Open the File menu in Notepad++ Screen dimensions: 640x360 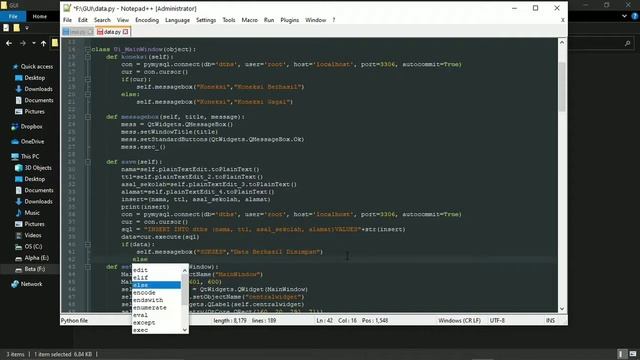(67, 20)
